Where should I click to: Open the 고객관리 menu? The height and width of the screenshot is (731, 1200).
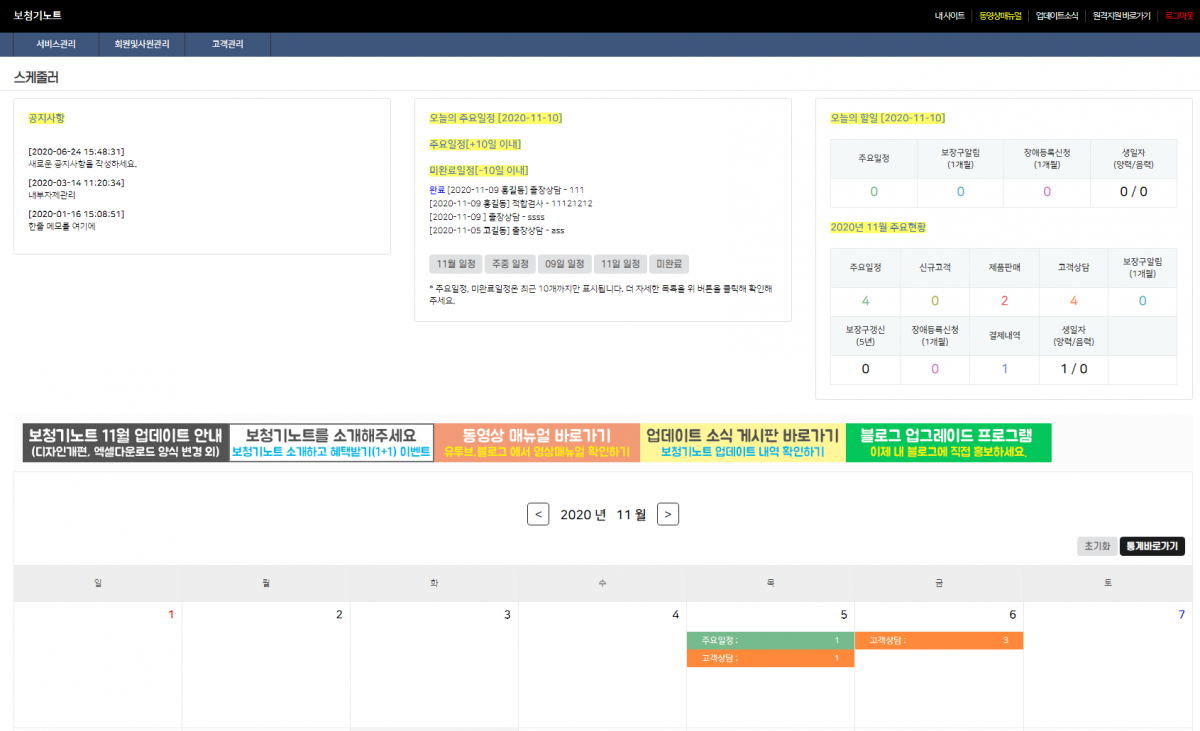coord(227,44)
